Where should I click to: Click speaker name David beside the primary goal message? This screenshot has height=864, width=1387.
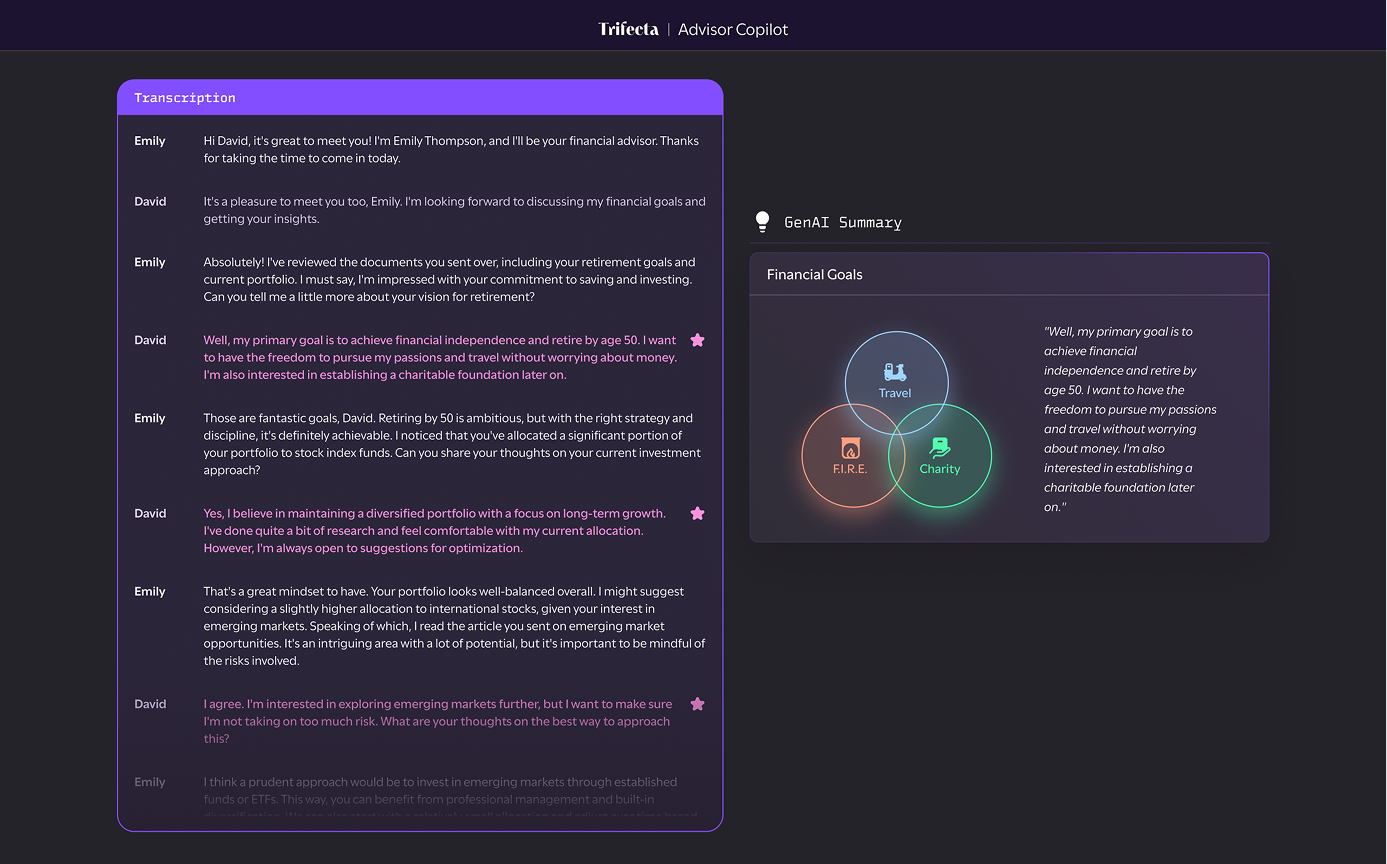click(x=150, y=340)
